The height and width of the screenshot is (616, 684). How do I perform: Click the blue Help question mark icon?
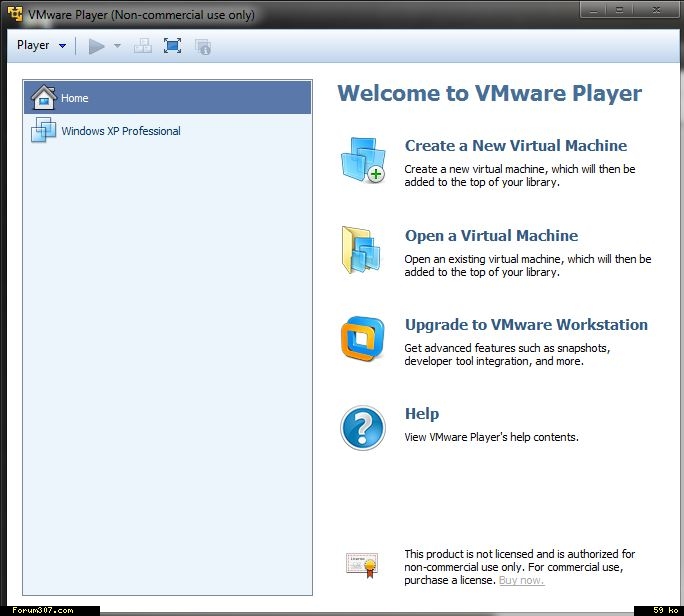click(x=363, y=428)
